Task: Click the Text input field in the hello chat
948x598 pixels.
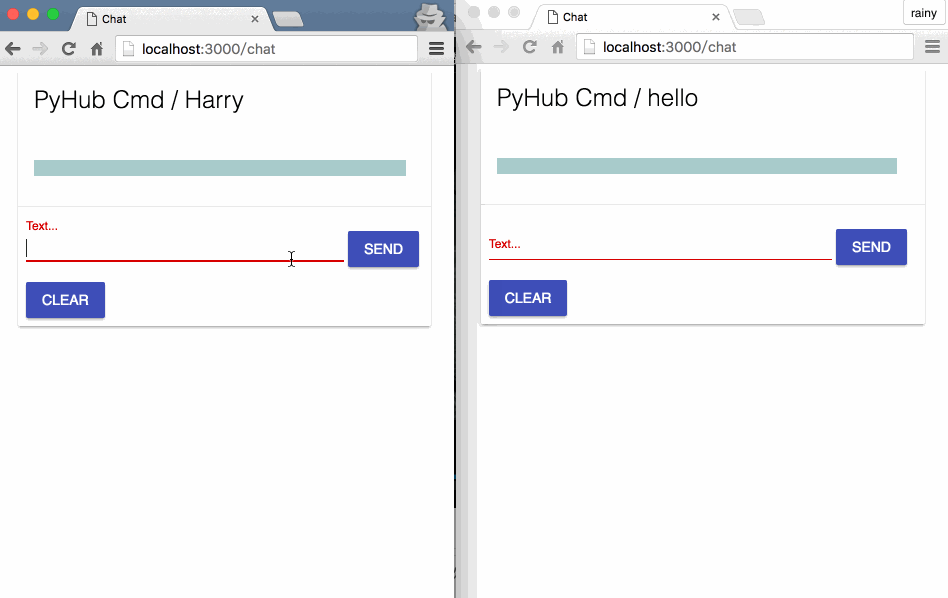Action: (x=660, y=247)
